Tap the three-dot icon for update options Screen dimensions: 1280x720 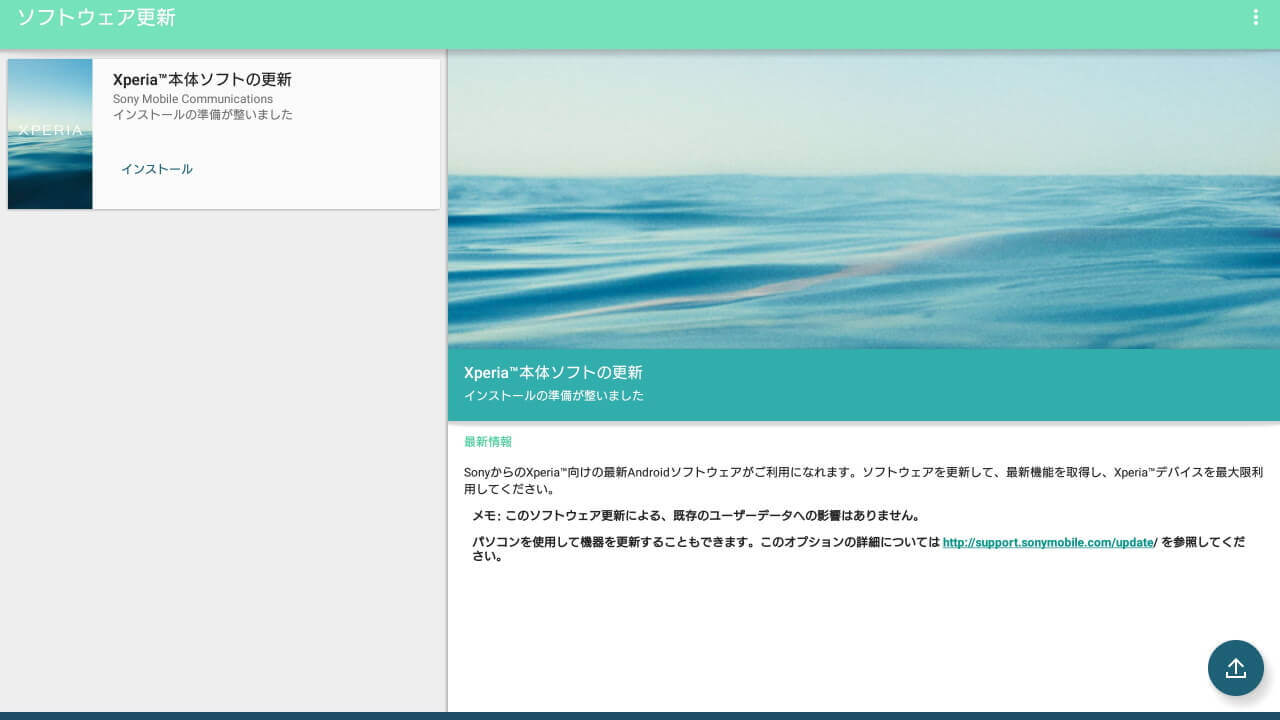pos(1256,17)
